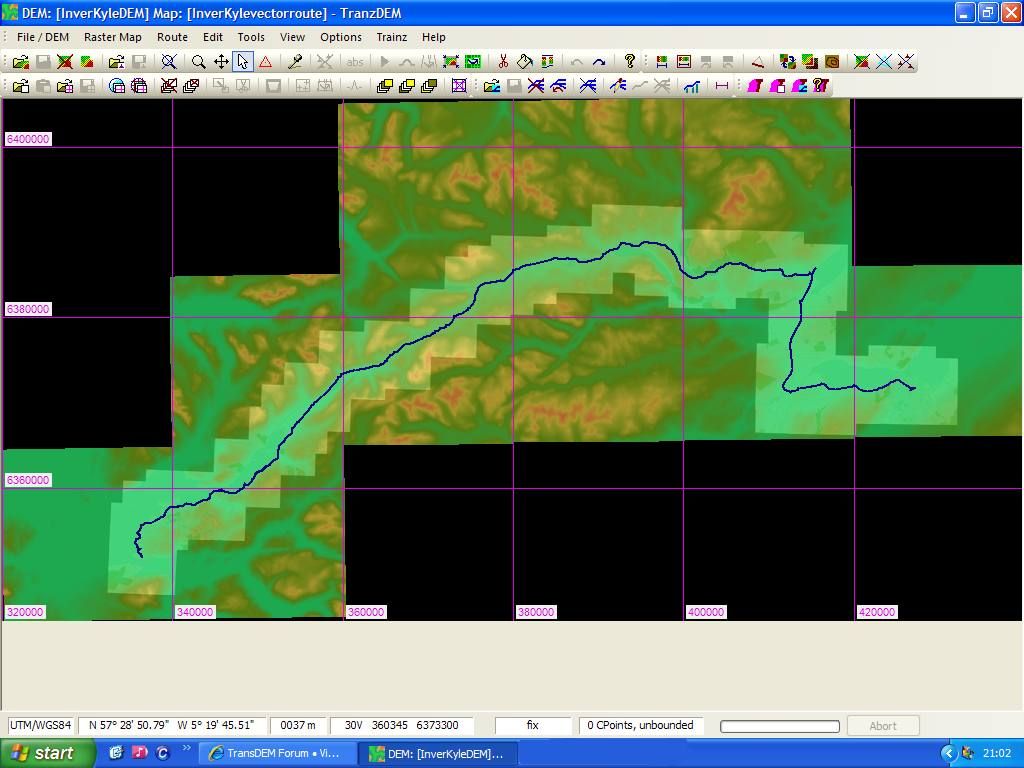
Task: Click the 0 CPoints, unbounded field
Action: click(641, 726)
